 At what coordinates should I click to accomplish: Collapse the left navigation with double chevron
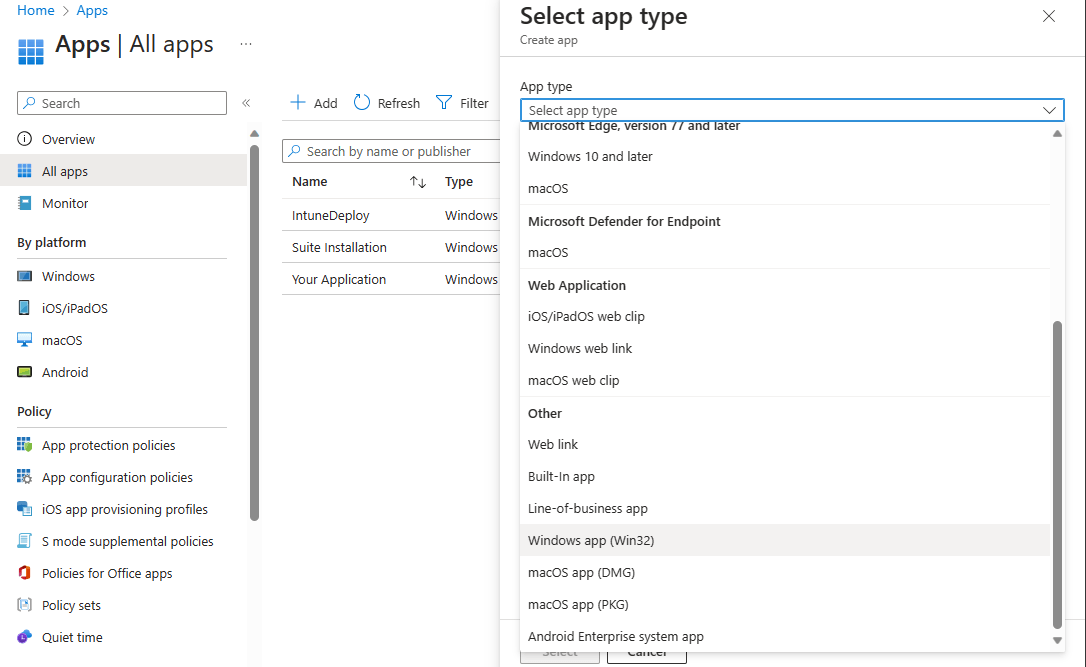click(x=246, y=103)
